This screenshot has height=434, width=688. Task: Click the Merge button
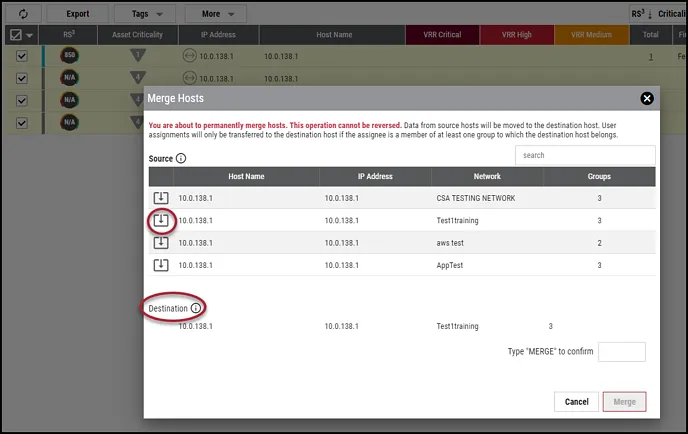tap(624, 402)
